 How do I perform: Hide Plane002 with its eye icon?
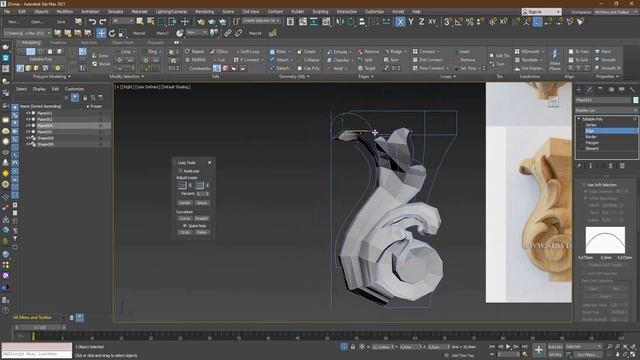[x=28, y=120]
